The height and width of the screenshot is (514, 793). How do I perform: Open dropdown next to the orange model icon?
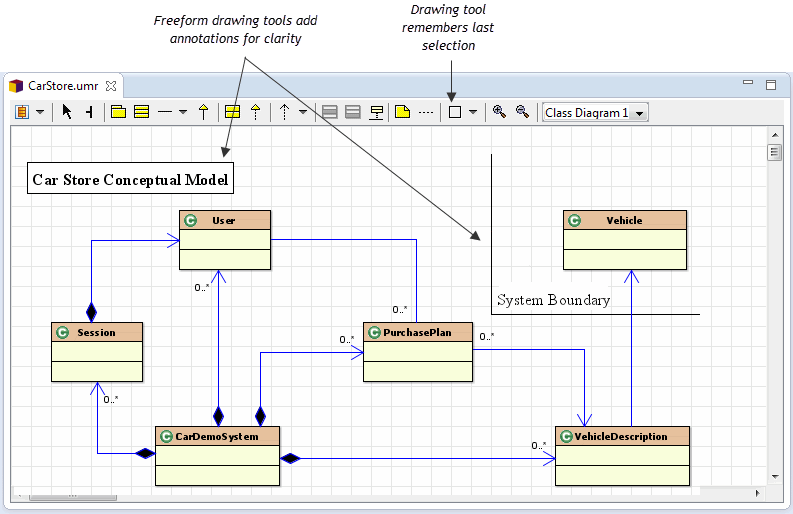40,112
